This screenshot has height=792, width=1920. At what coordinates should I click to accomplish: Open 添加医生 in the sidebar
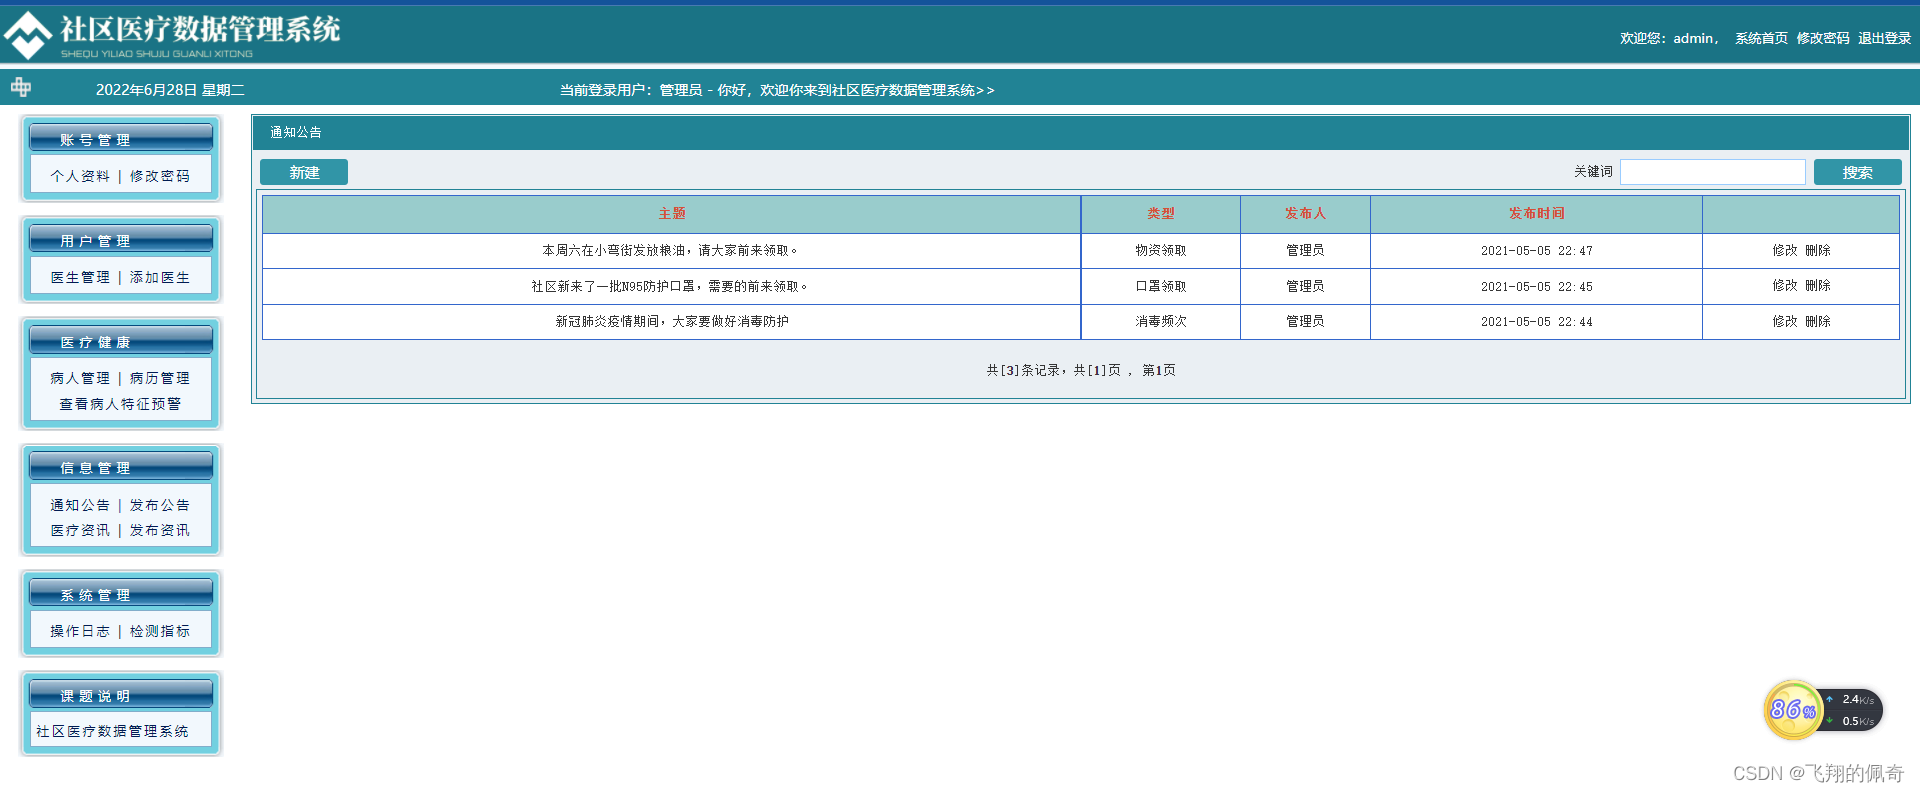point(159,277)
